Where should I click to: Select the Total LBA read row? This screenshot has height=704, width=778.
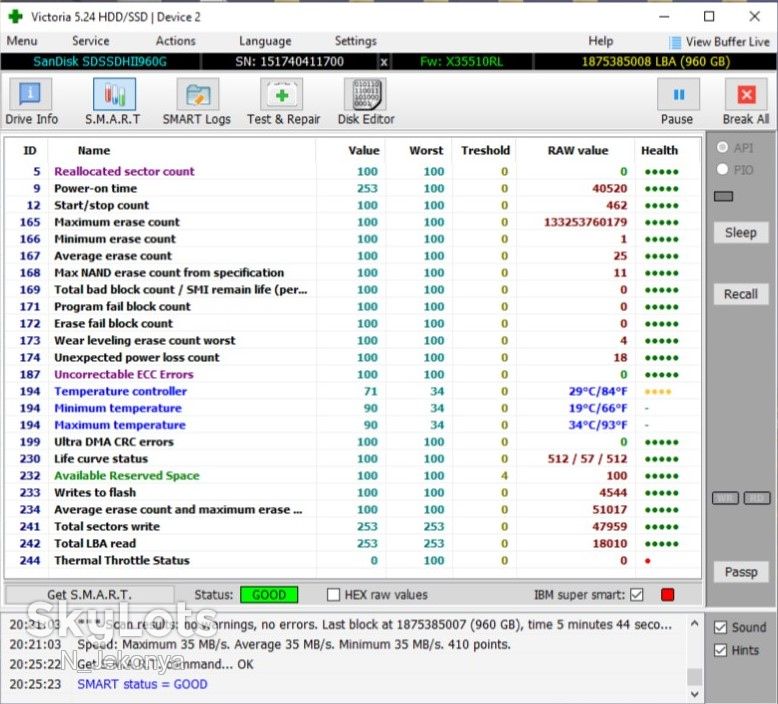[x=352, y=544]
